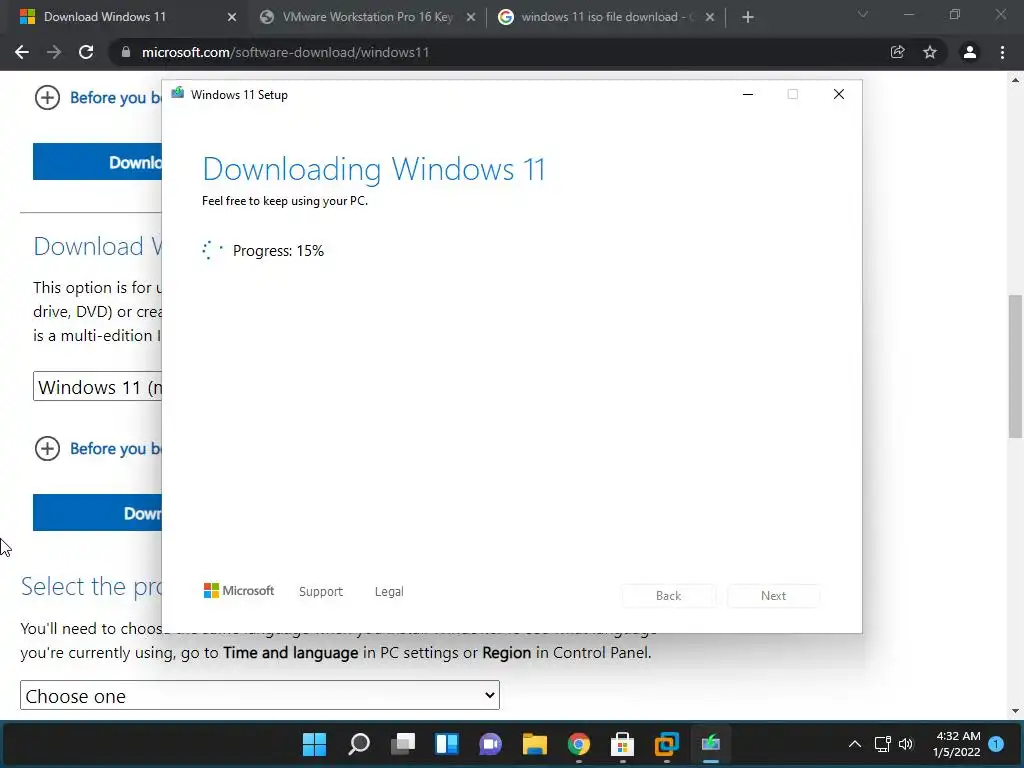Screen dimensions: 1024x768
Task: Click the Progress: 15% text
Action: click(x=278, y=251)
